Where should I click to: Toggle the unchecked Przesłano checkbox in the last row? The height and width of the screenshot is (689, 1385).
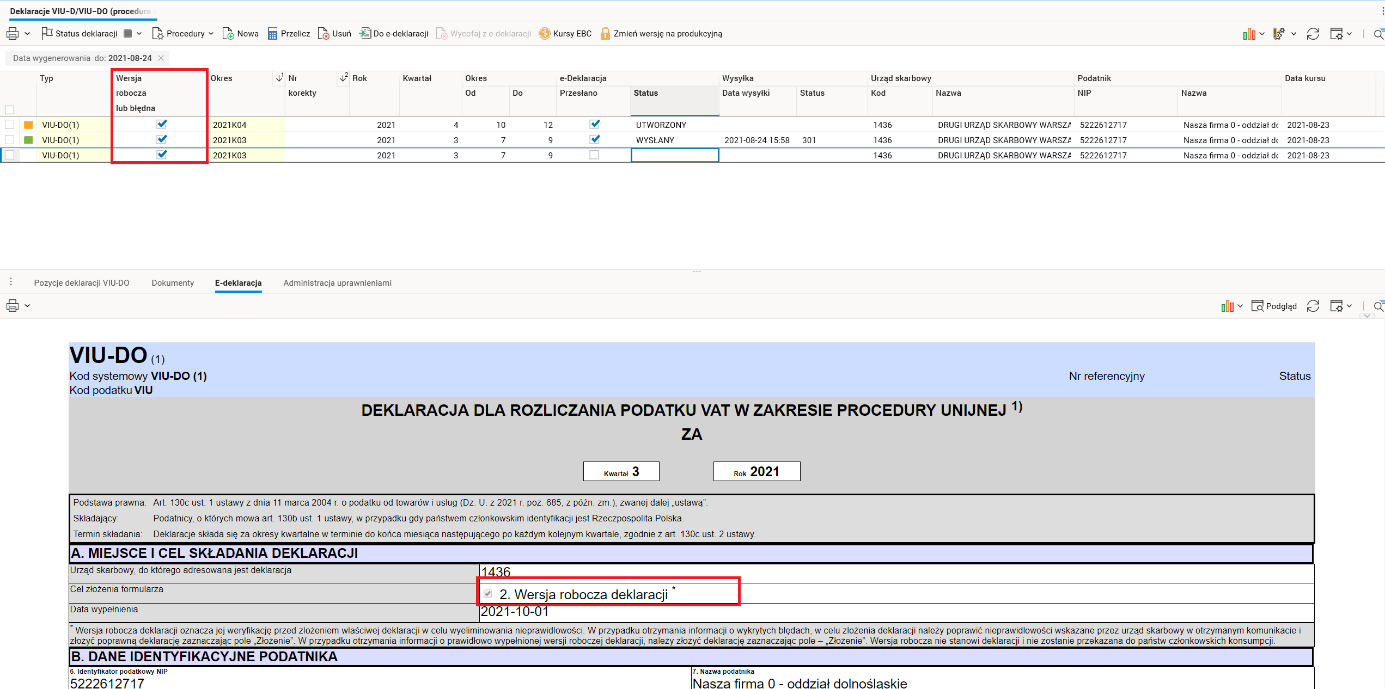(x=595, y=155)
